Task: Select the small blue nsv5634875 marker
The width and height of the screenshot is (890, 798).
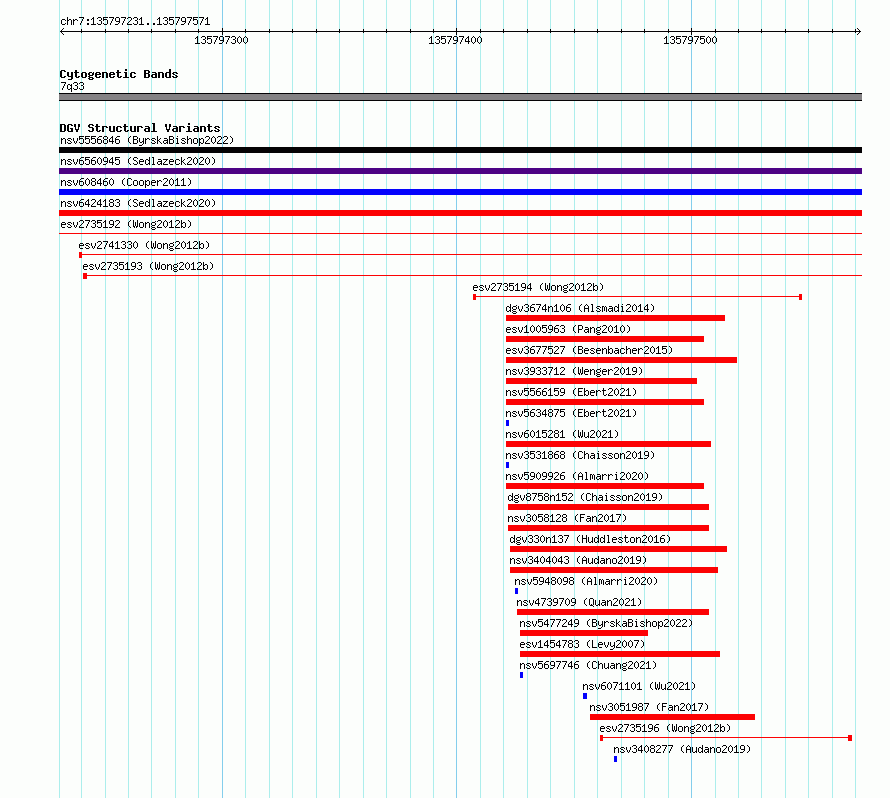Action: (507, 423)
